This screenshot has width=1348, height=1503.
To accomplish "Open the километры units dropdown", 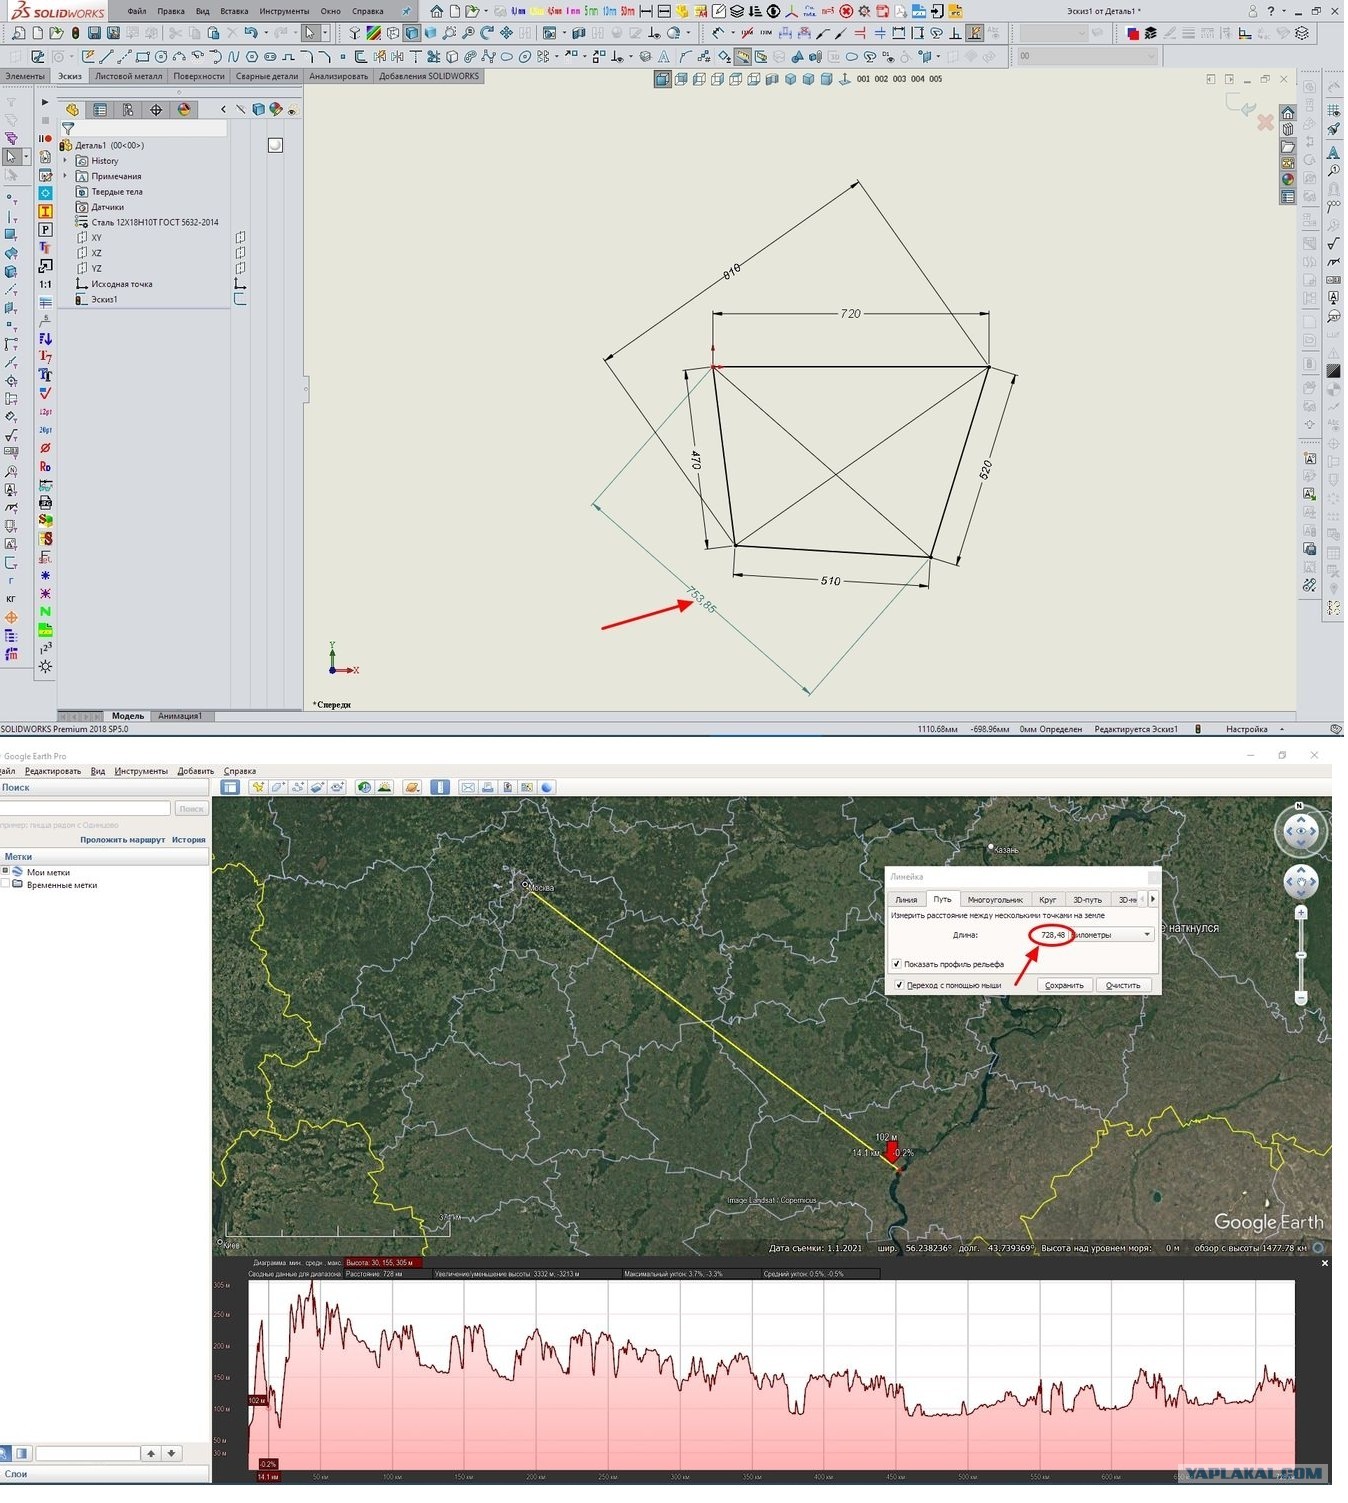I will [x=1112, y=934].
